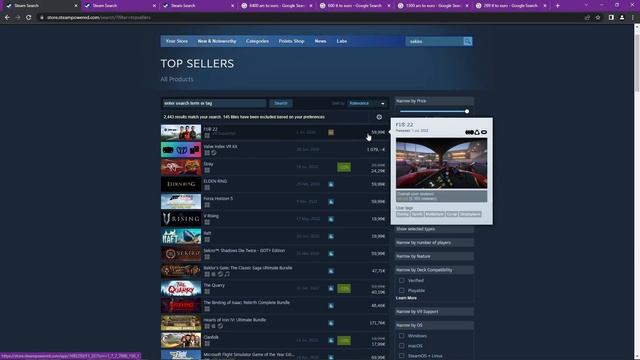Click the review icon on Forza Horizon 5 row
640x360 pixels.
(331, 202)
